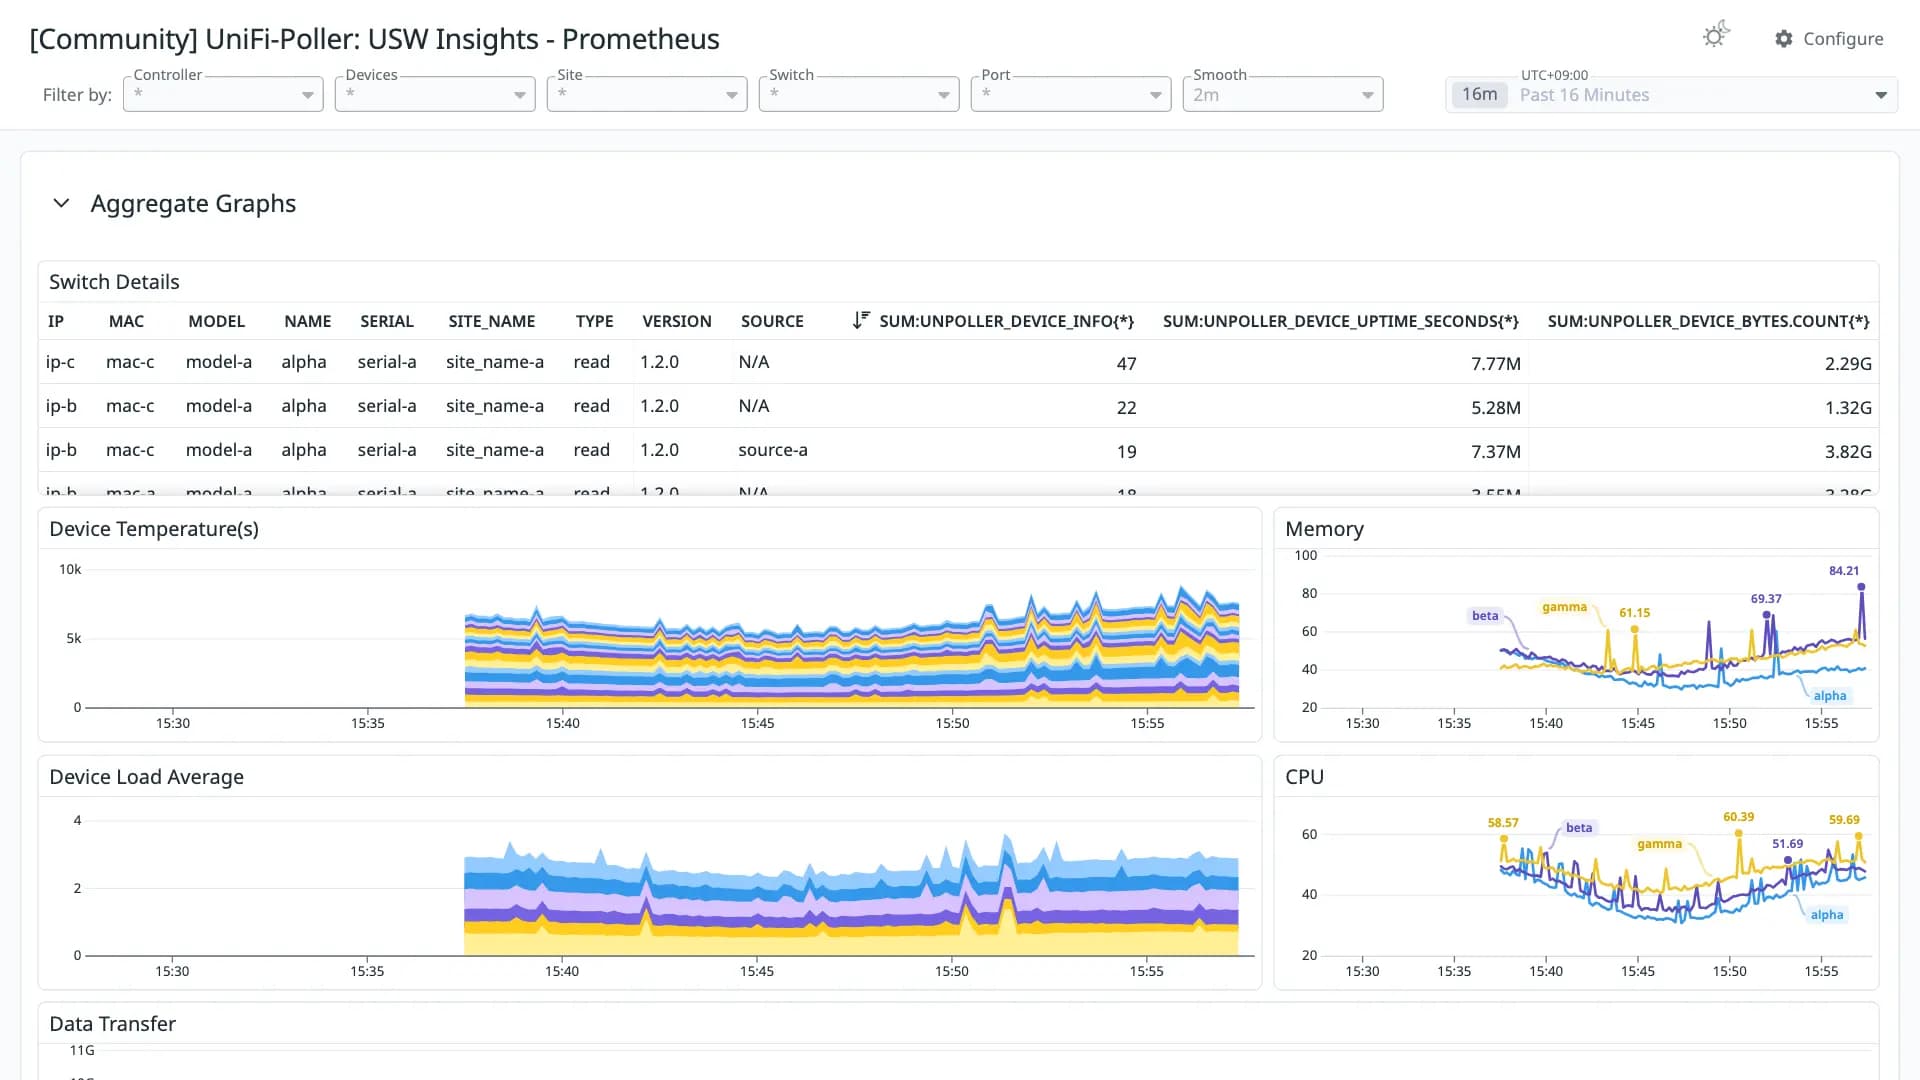1920x1080 pixels.
Task: Click the value 22 in the table
Action: pos(1126,408)
